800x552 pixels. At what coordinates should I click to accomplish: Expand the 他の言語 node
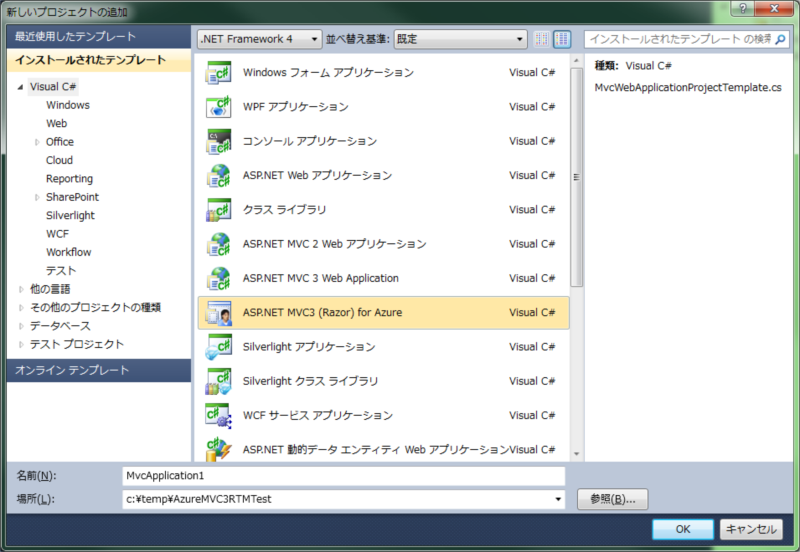20,289
